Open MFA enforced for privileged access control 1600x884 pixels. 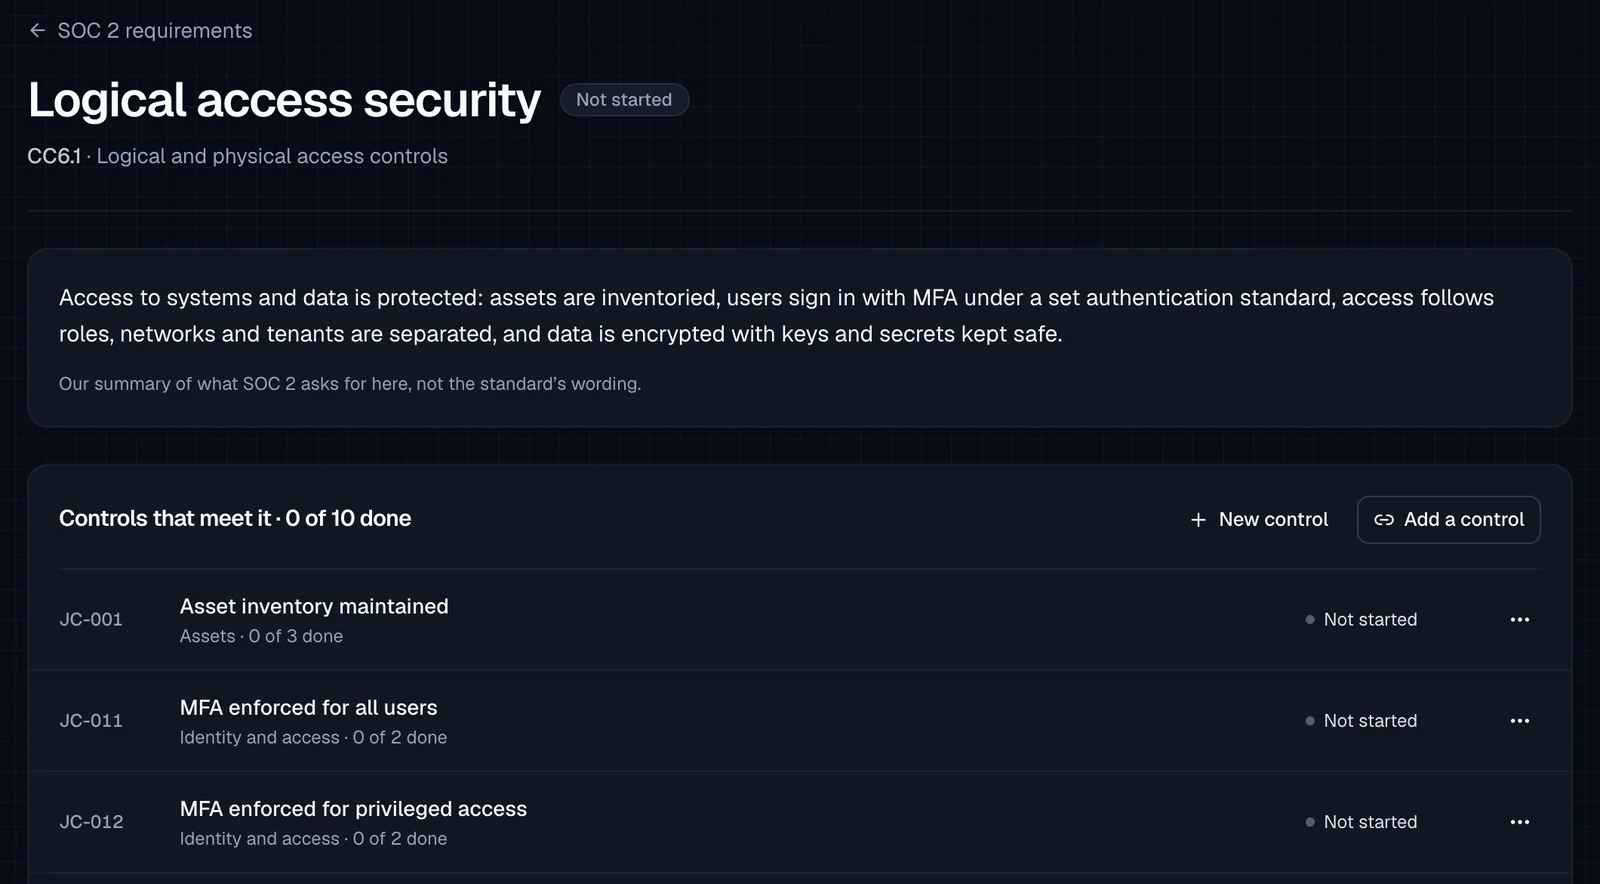353,808
